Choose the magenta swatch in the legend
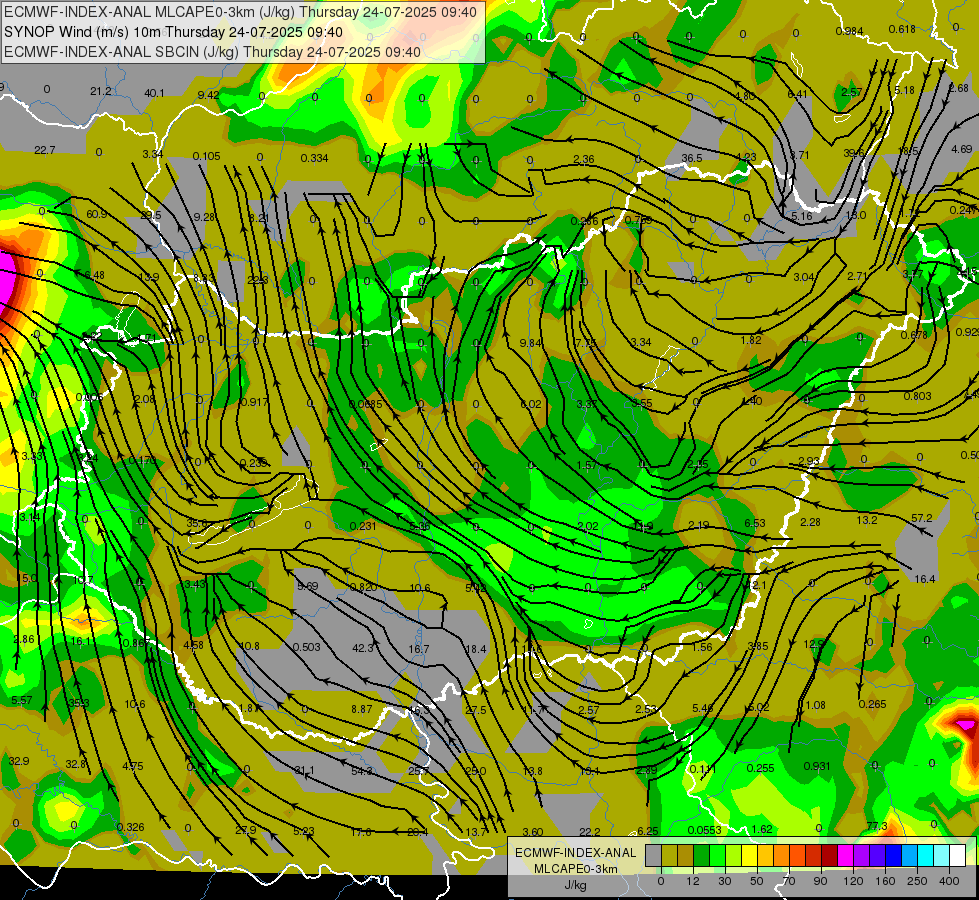 (846, 855)
